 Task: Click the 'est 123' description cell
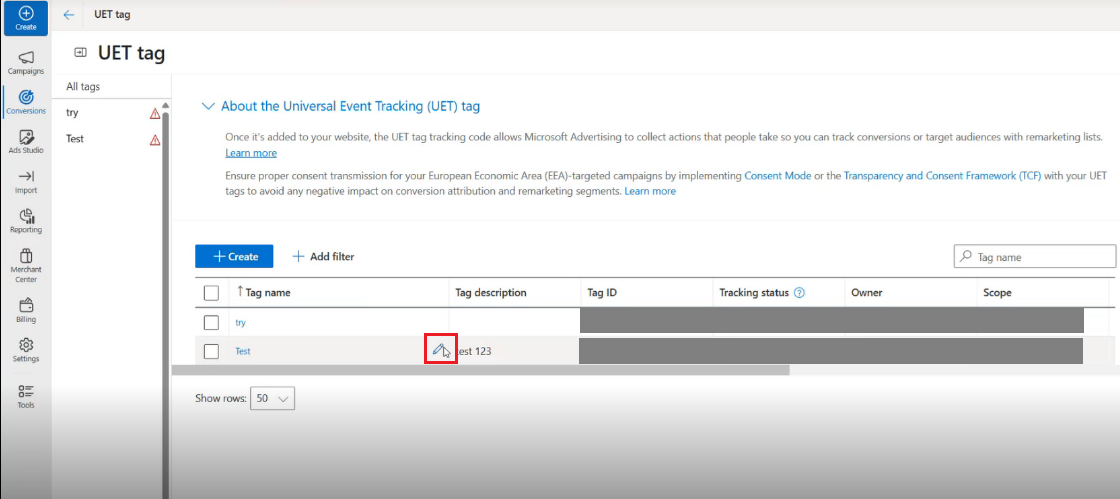point(474,351)
